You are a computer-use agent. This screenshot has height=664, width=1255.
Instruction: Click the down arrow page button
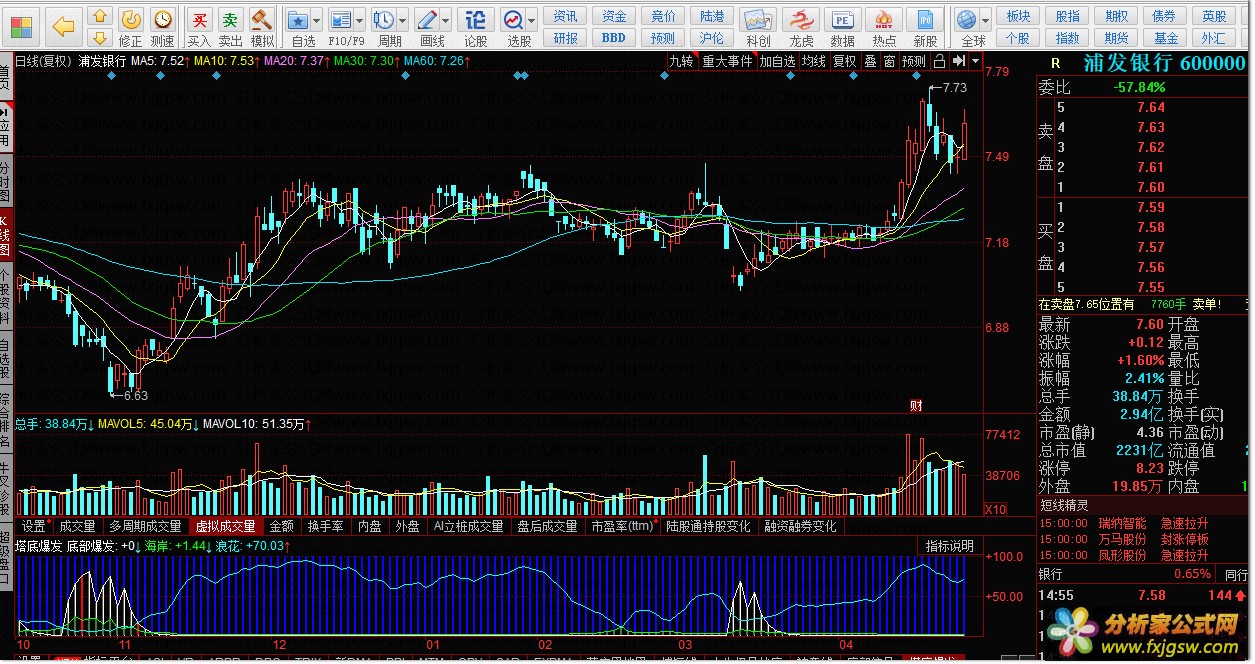tap(100, 37)
